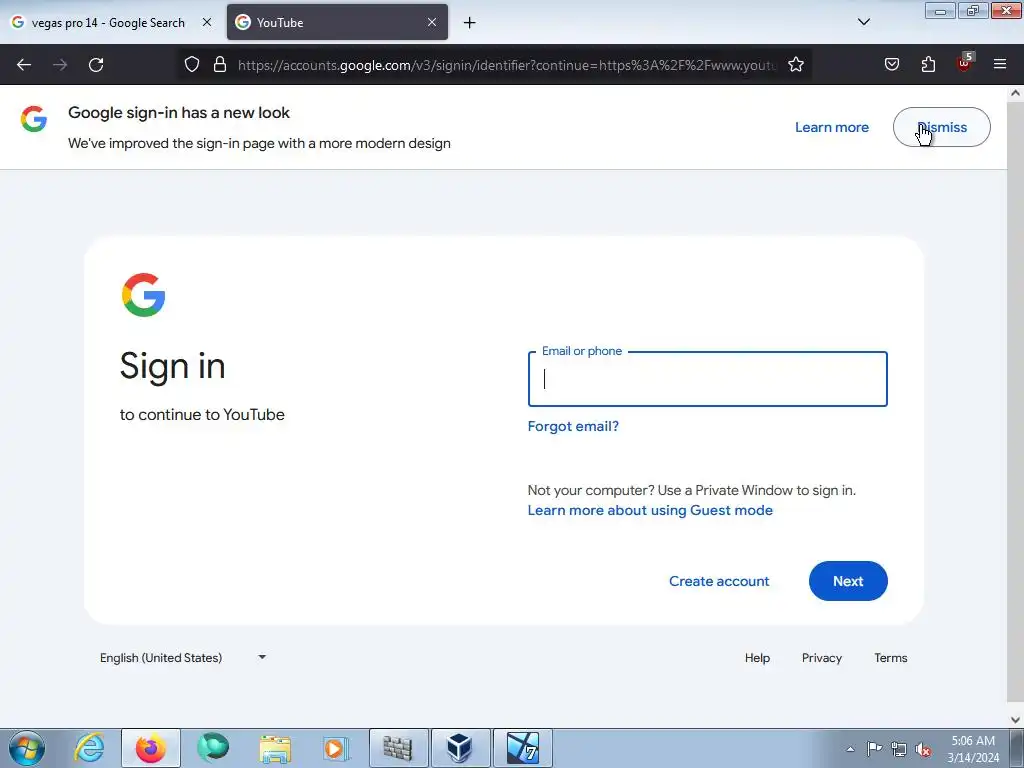Reload the current page
Screen dimensions: 1024x768
(96, 65)
